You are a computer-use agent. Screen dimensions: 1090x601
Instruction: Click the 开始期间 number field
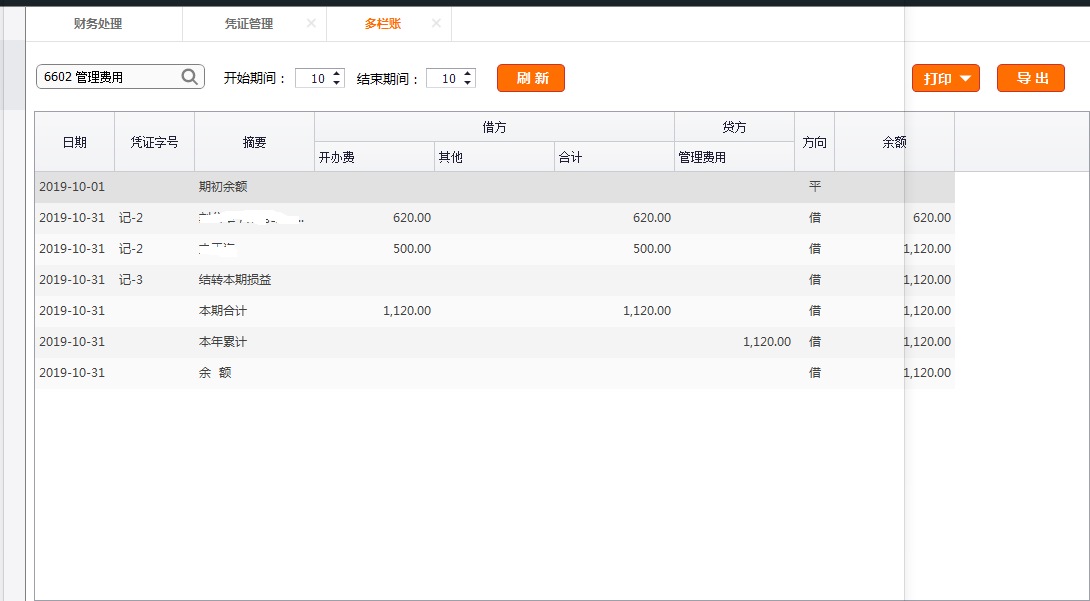pyautogui.click(x=315, y=78)
